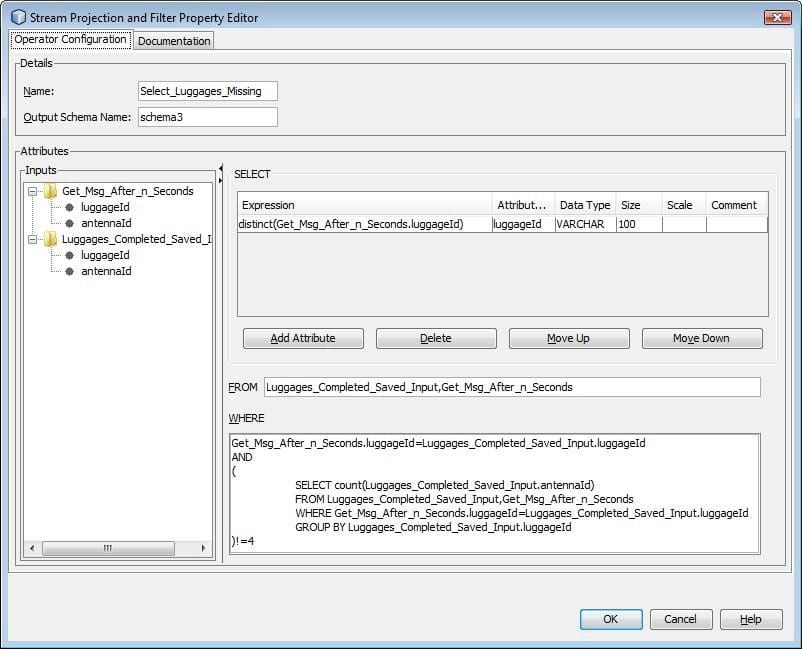The height and width of the screenshot is (649, 802).
Task: Select the Operator Configuration tab
Action: (x=70, y=40)
